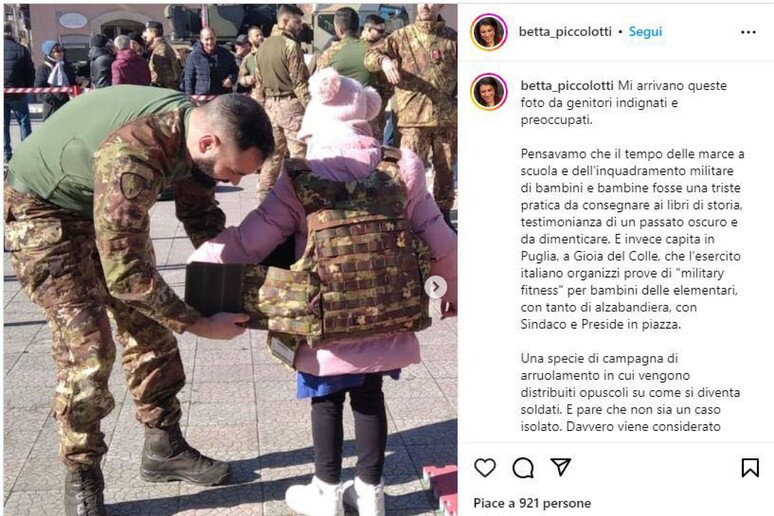Open caption avatar of betta_piccolotti
This screenshot has height=516, width=774.
click(489, 92)
